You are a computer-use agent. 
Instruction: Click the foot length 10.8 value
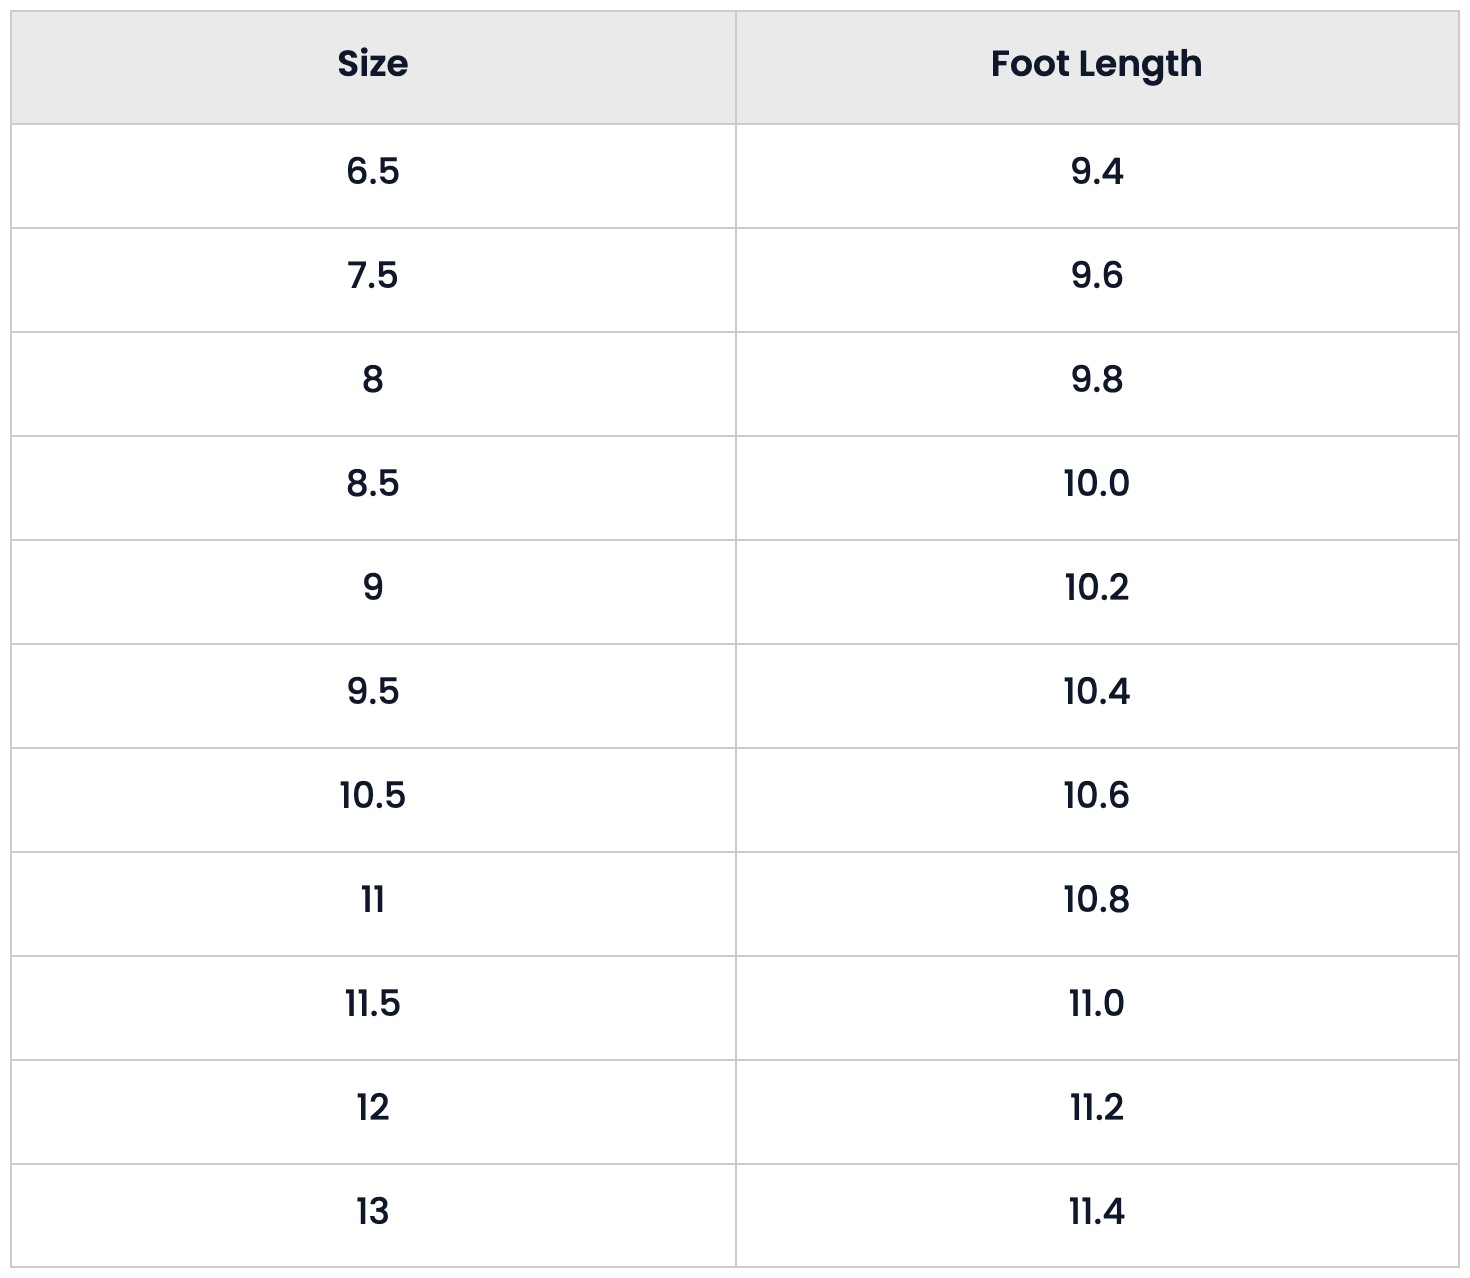click(1097, 899)
